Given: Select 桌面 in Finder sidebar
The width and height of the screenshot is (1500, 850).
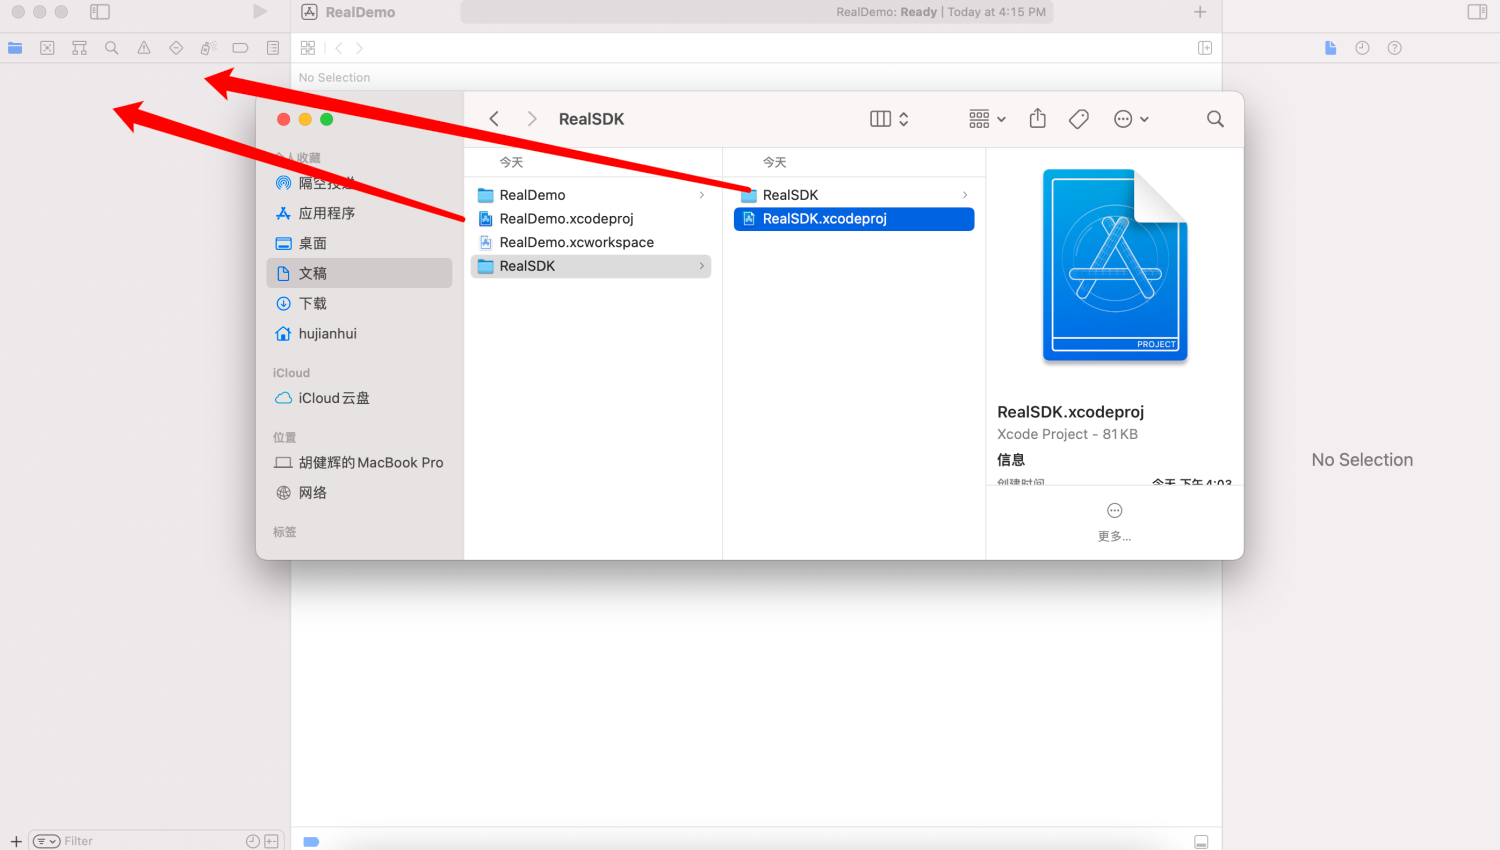Looking at the screenshot, I should pyautogui.click(x=359, y=243).
